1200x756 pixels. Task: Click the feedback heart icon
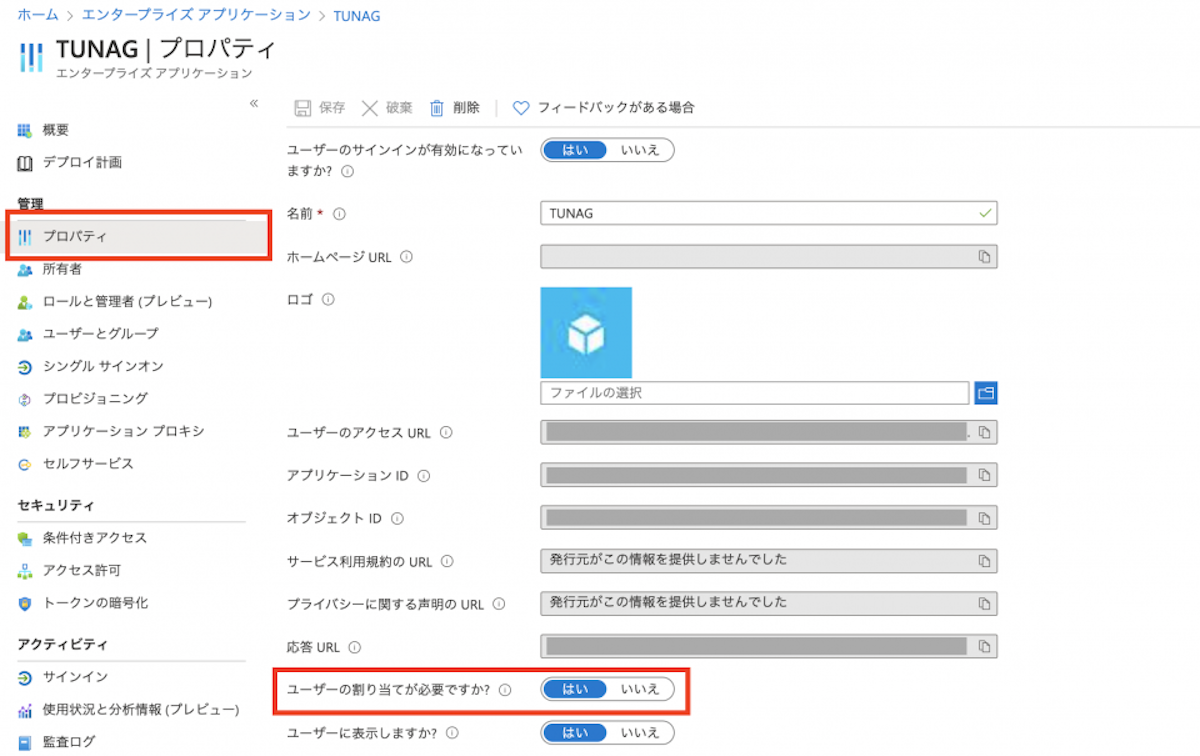[x=521, y=108]
